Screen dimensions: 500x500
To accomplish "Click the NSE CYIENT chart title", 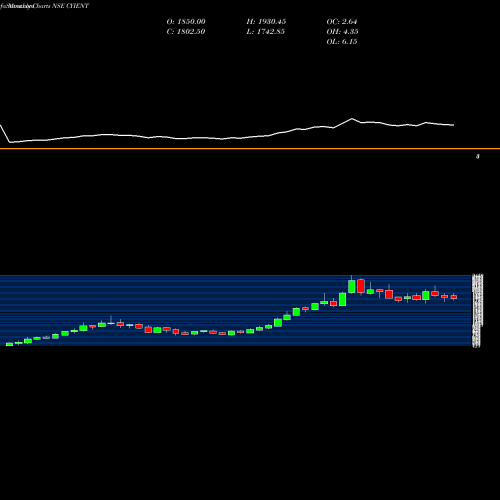I will [44, 6].
